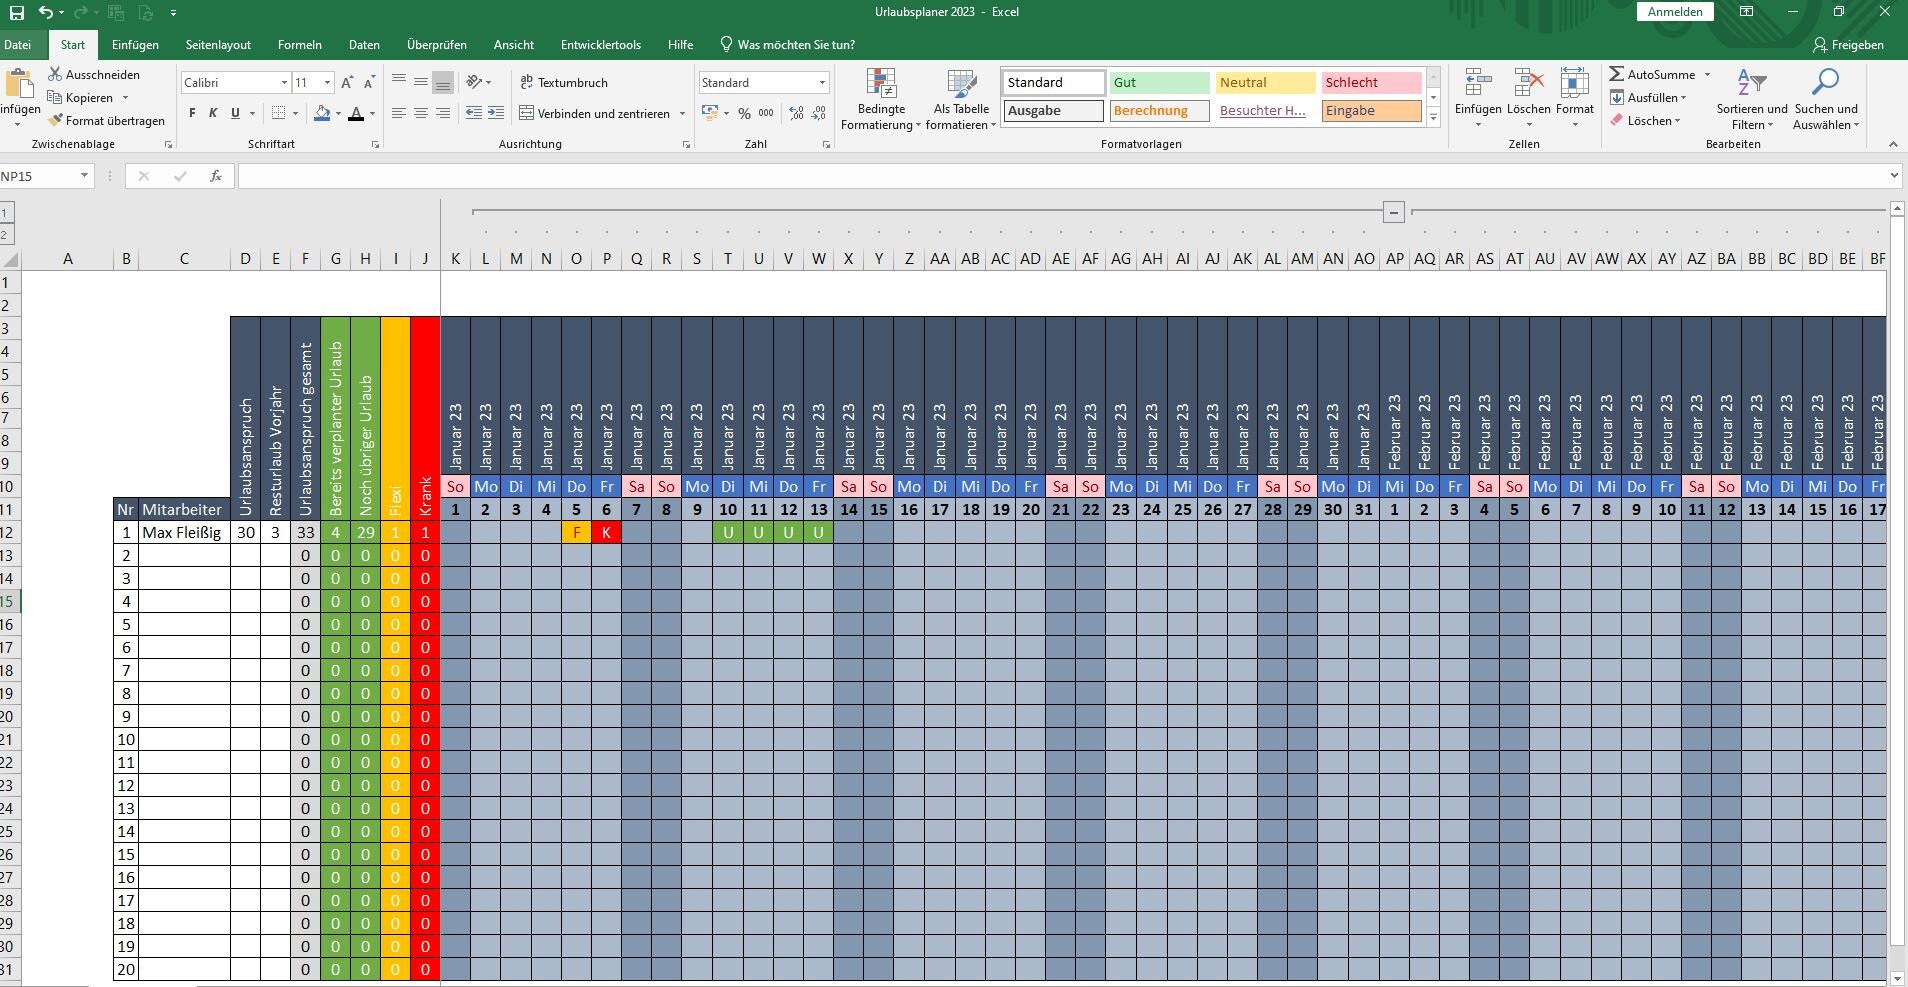This screenshot has height=987, width=1908.
Task: Open Bedingte Formatierung menu
Action: coord(881,99)
